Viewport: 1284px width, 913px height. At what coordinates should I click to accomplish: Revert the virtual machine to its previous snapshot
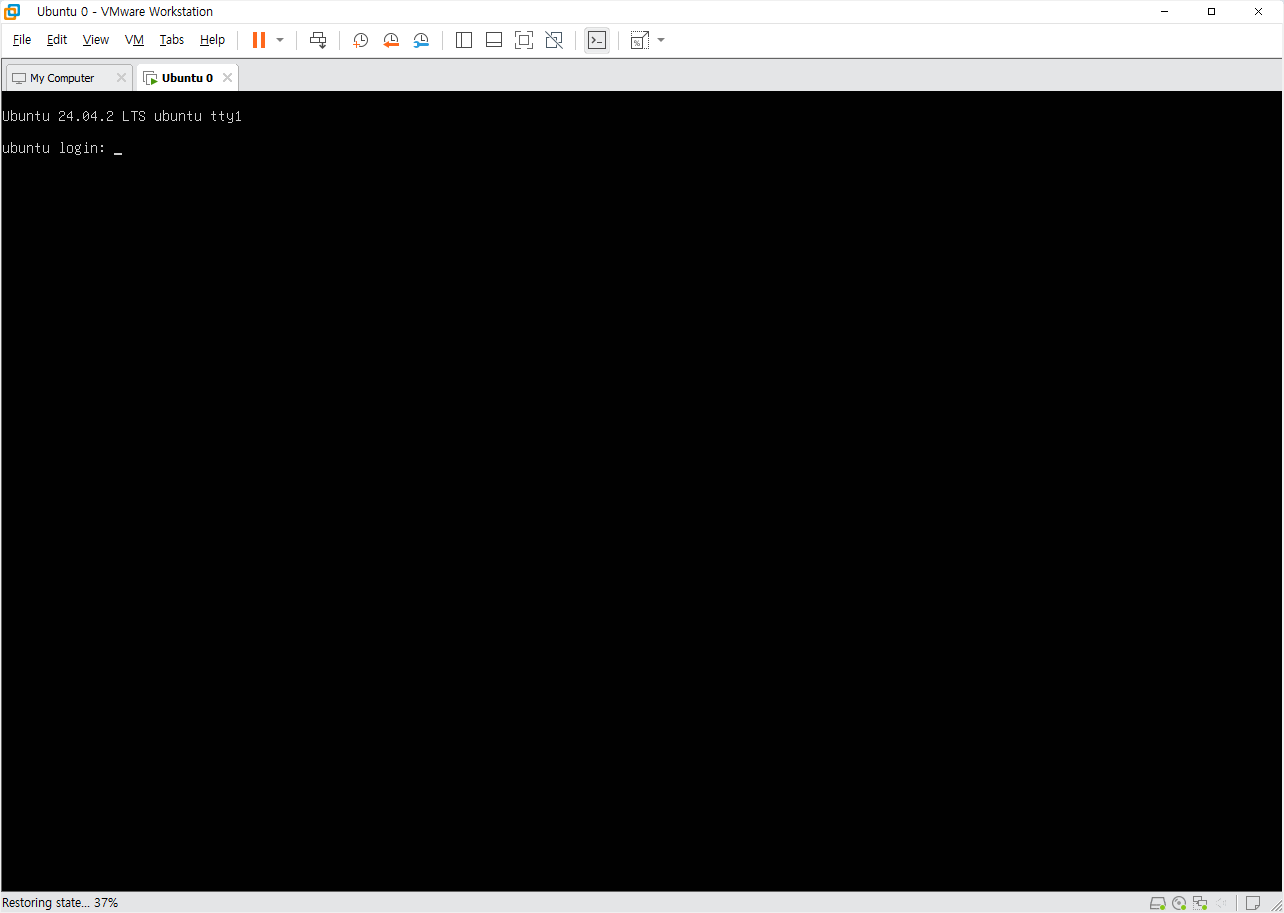[x=391, y=40]
